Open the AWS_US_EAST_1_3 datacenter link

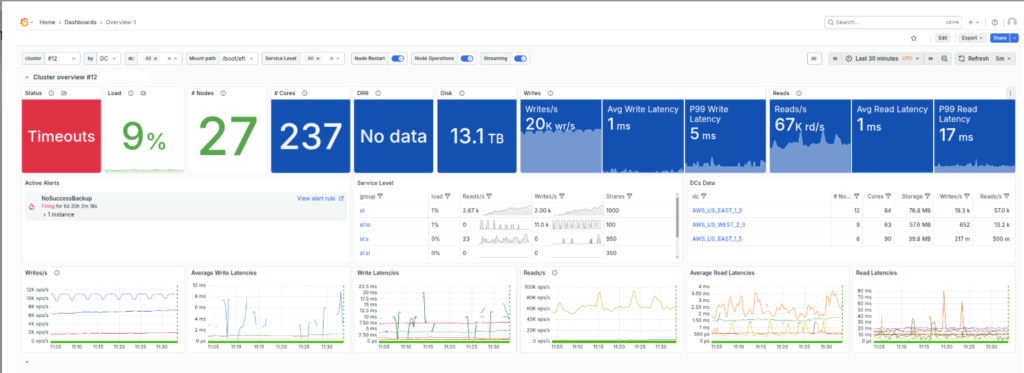(717, 210)
